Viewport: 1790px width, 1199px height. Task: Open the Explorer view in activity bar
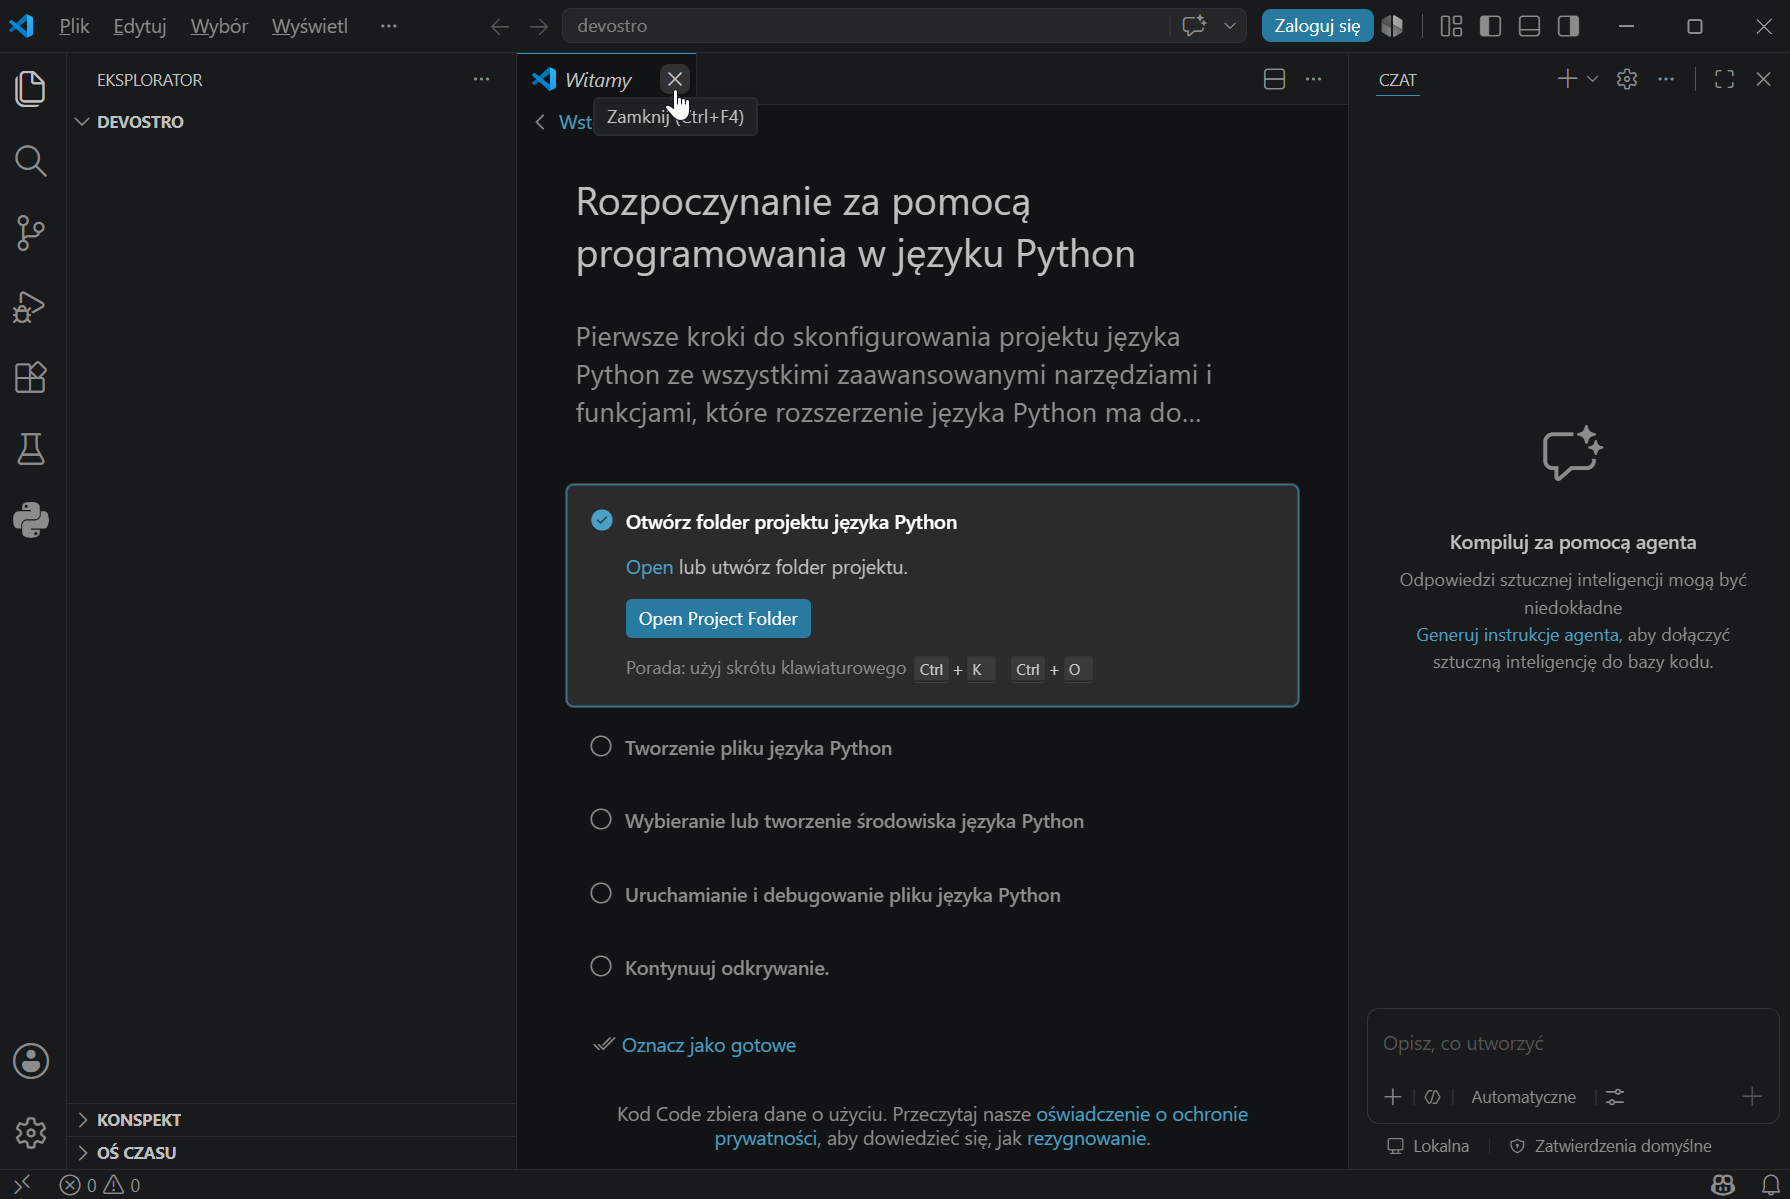[x=31, y=89]
